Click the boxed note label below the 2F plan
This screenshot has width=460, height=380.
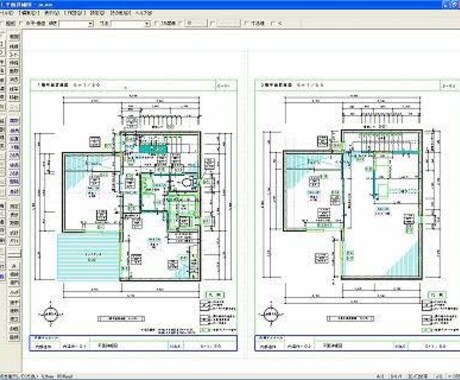[350, 318]
